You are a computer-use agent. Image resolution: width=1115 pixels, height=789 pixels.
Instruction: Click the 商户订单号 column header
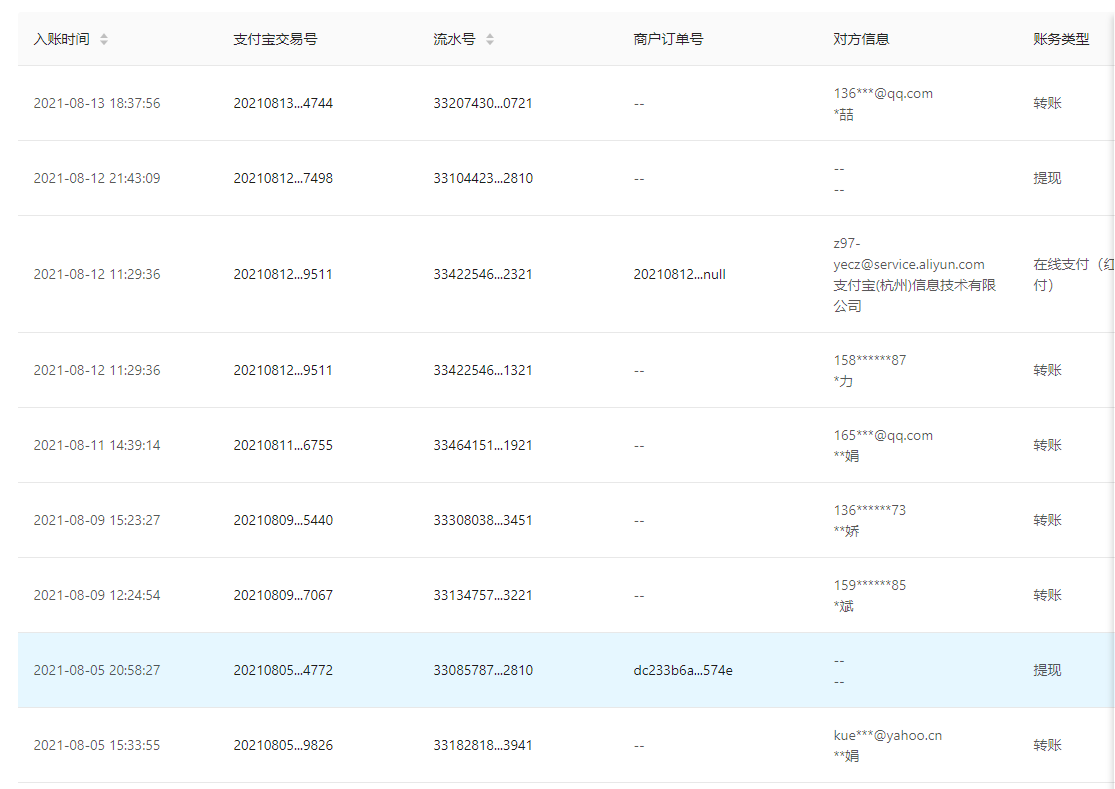click(x=668, y=40)
